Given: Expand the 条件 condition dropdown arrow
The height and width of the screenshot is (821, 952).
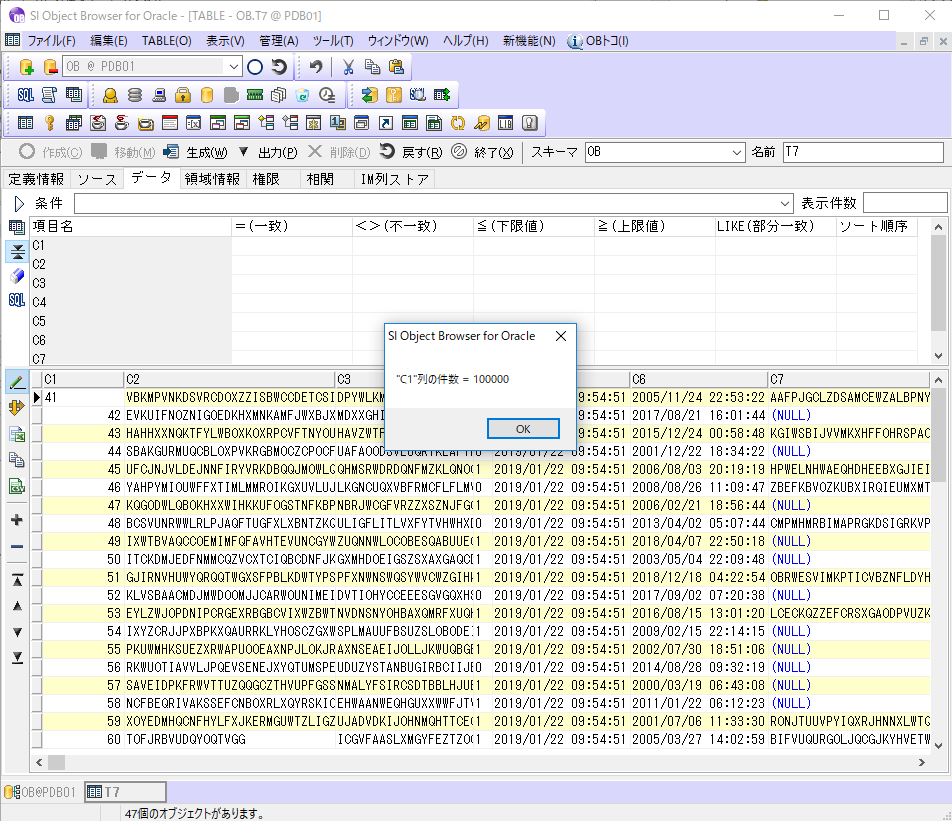Looking at the screenshot, I should 785,203.
